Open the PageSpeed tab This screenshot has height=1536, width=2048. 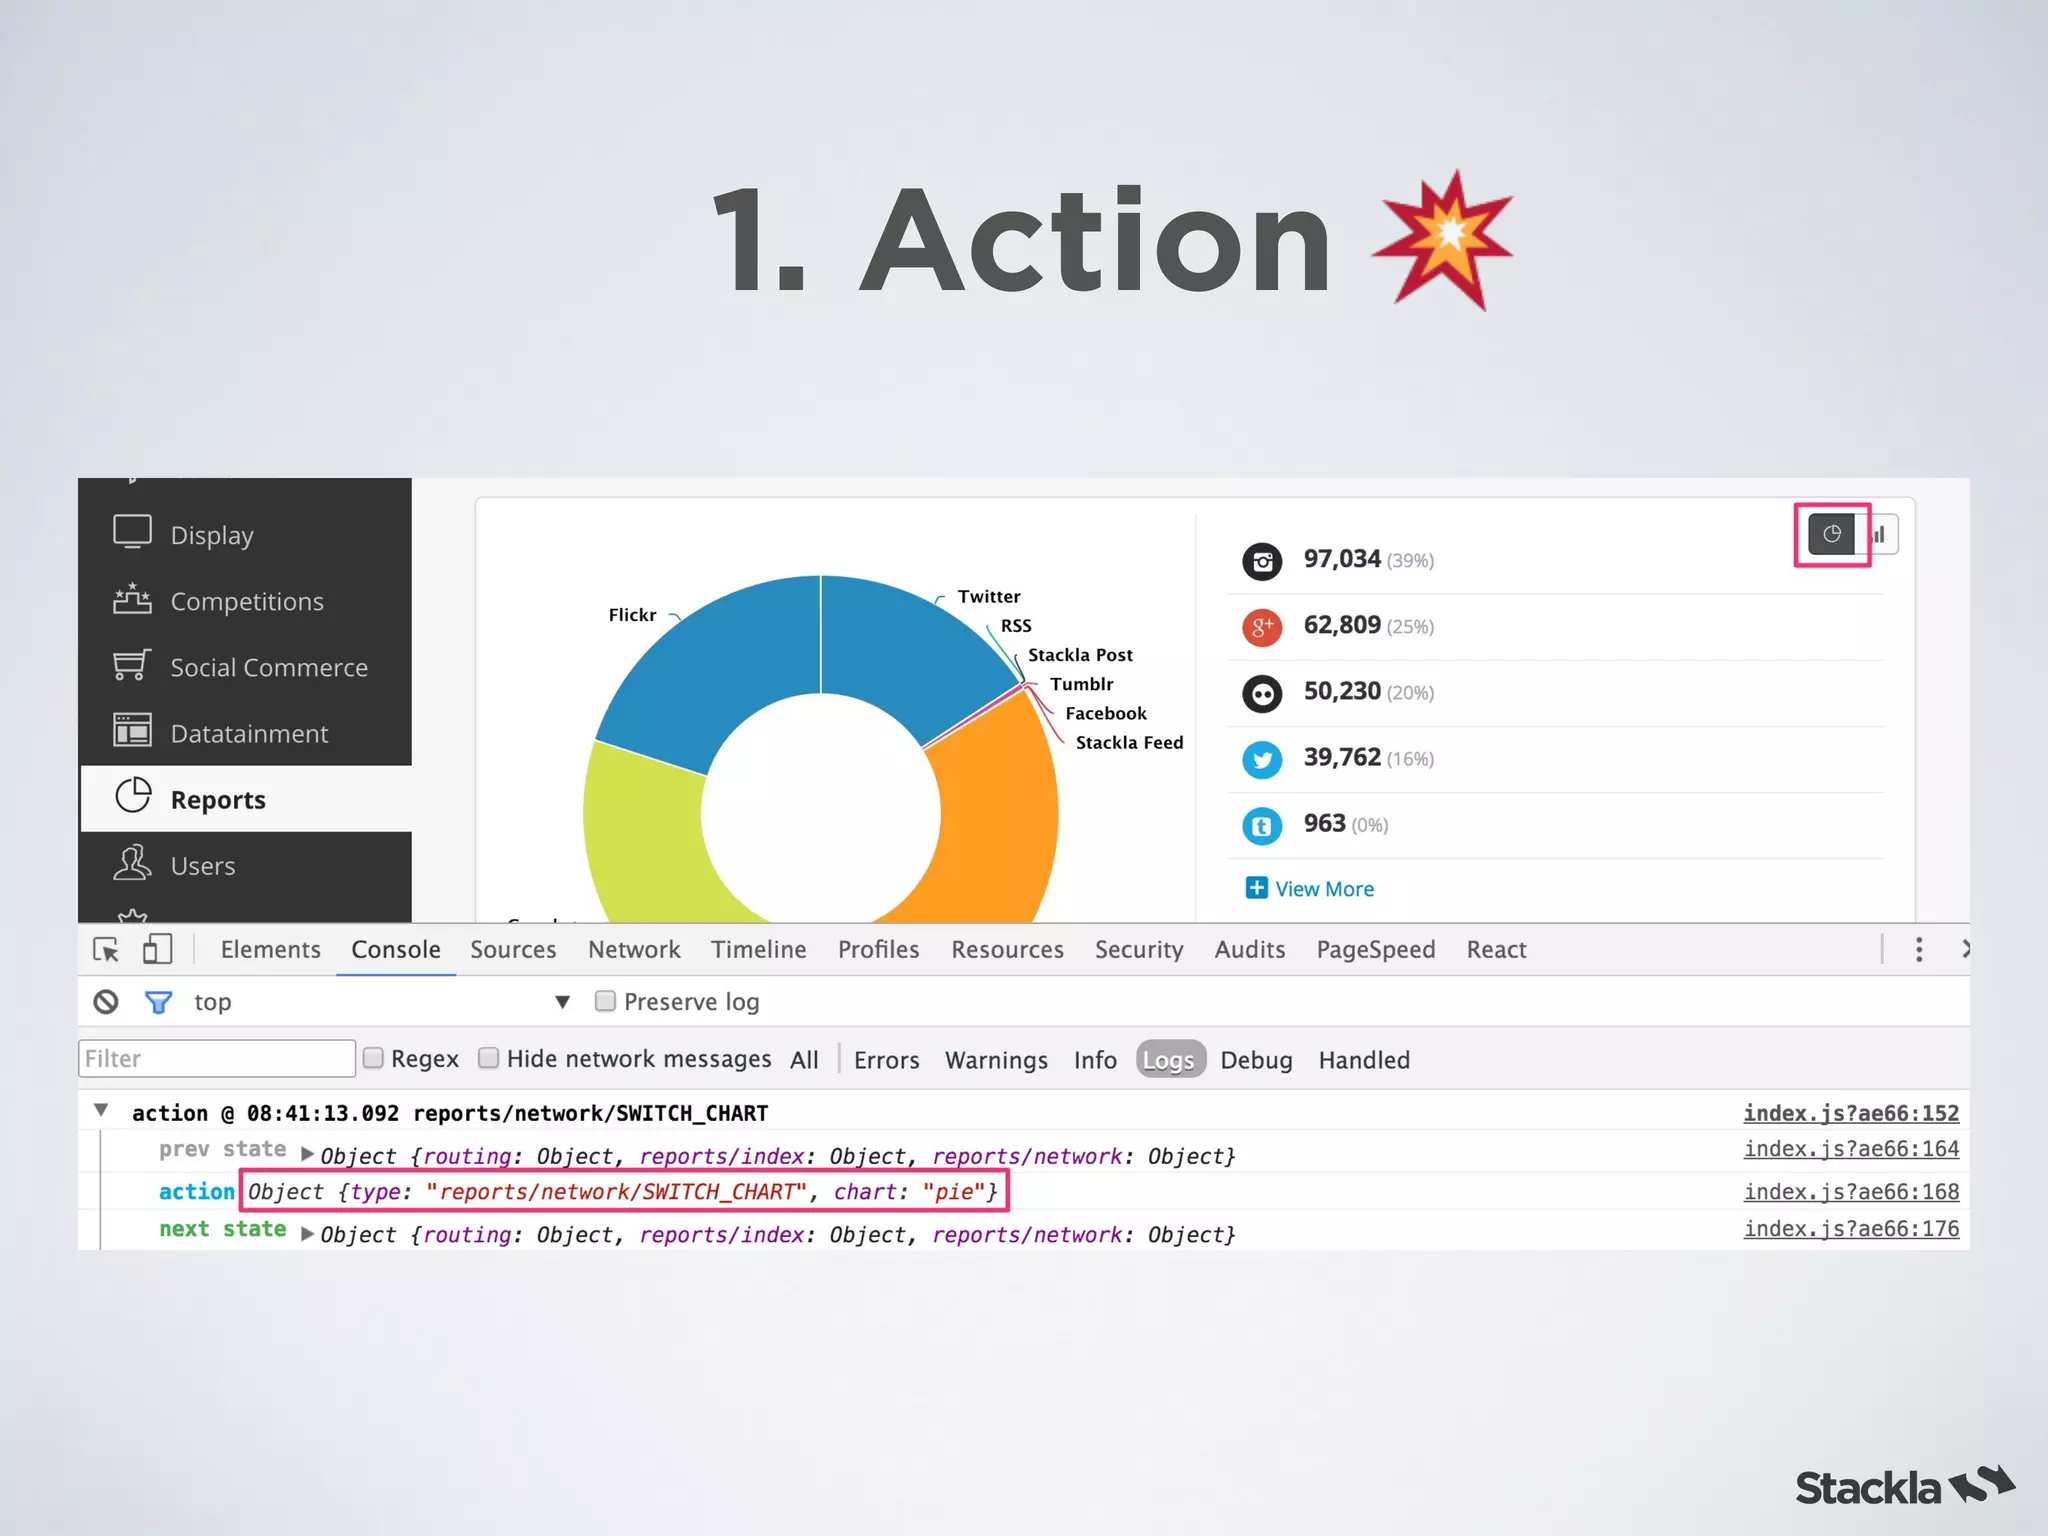(x=1376, y=950)
